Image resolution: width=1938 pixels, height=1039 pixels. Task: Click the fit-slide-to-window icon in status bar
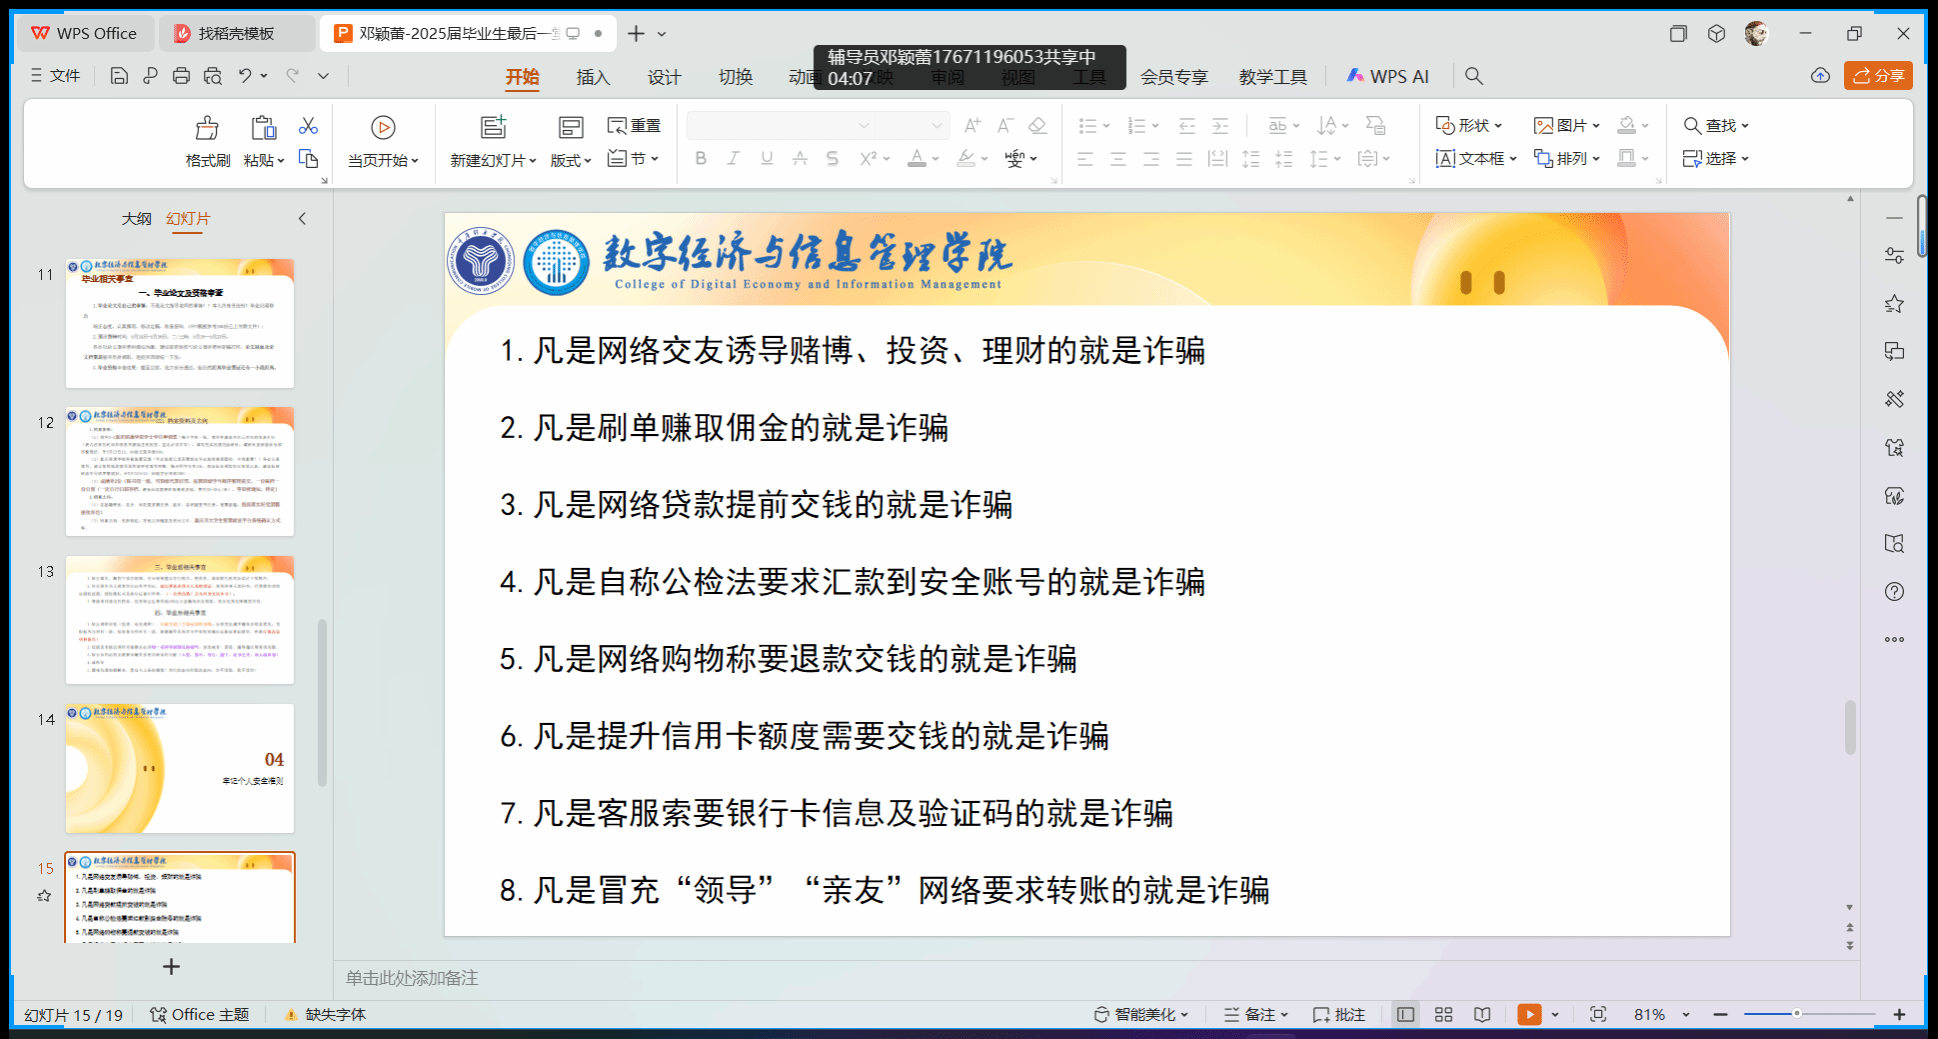[1598, 1014]
